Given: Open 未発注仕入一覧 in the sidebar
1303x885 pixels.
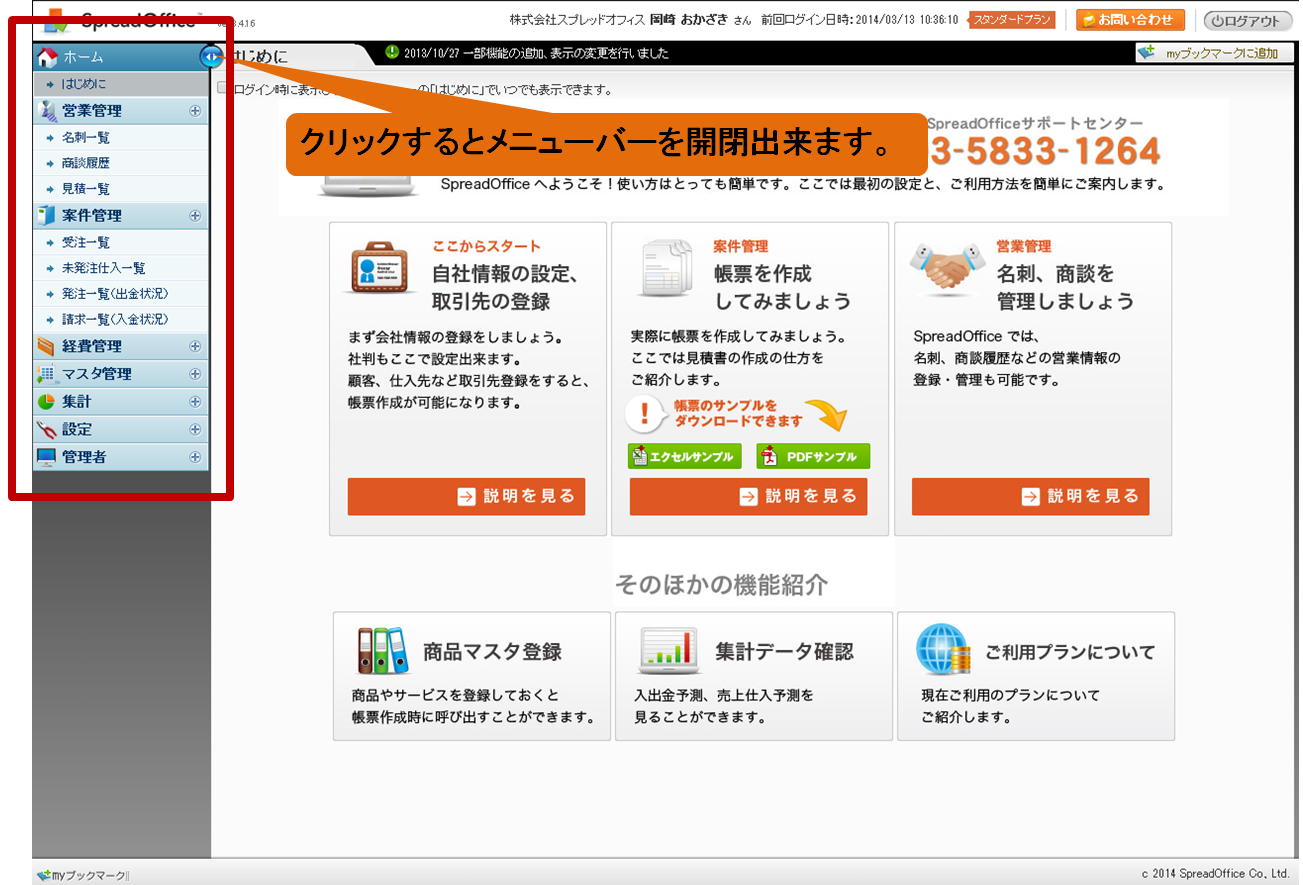Looking at the screenshot, I should [x=120, y=268].
